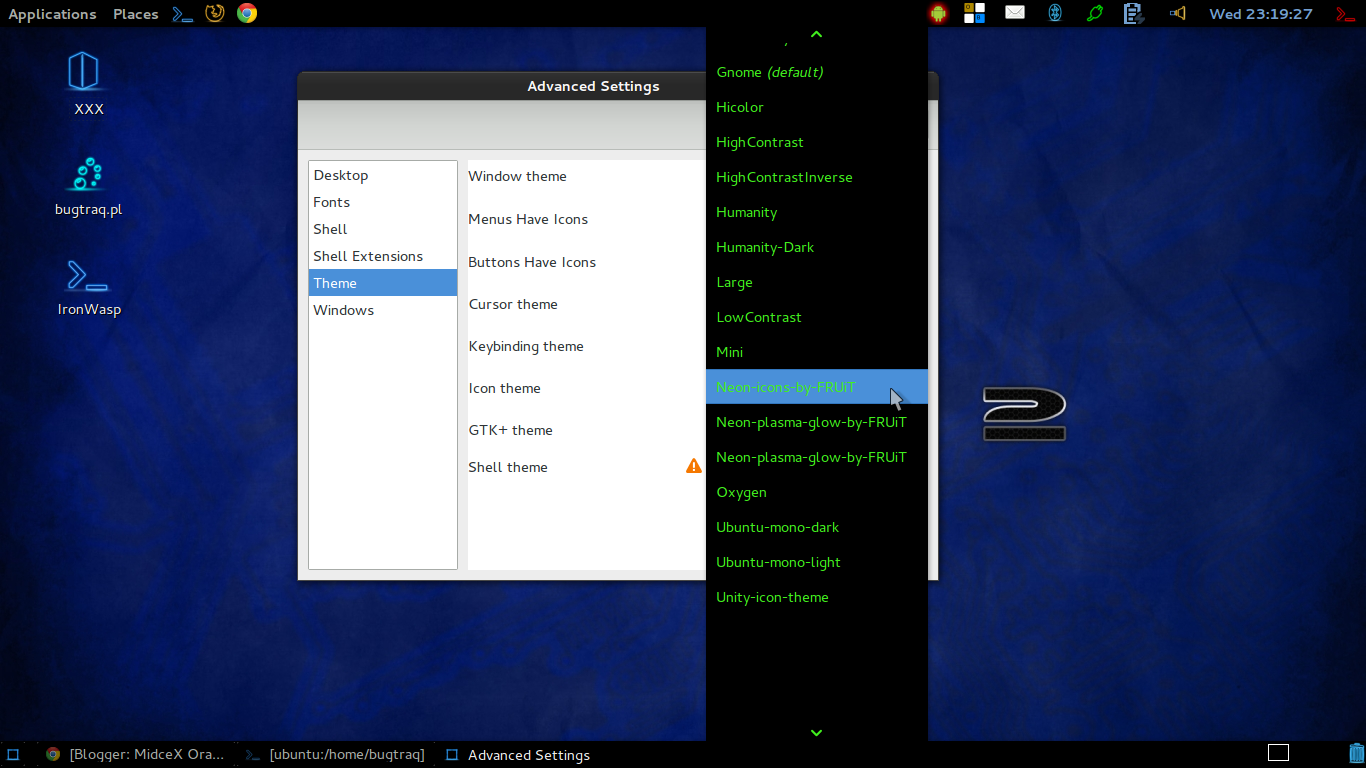1366x768 pixels.
Task: Click the green power plug icon
Action: pos(1095,13)
